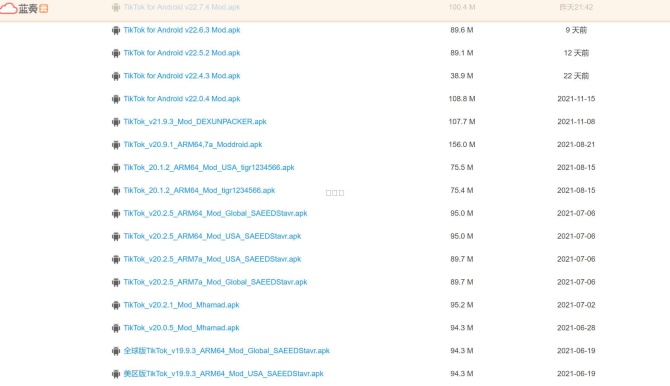Viewport: 670px width, 386px height.
Task: Click the 2021-06-28 date
Action: click(576, 327)
